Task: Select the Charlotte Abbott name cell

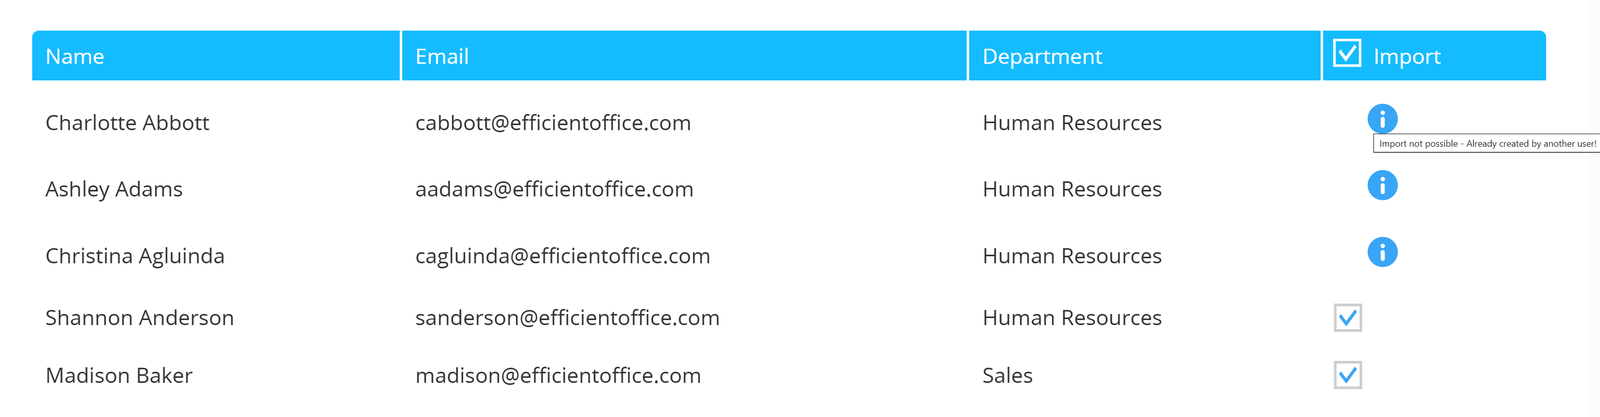Action: (127, 123)
